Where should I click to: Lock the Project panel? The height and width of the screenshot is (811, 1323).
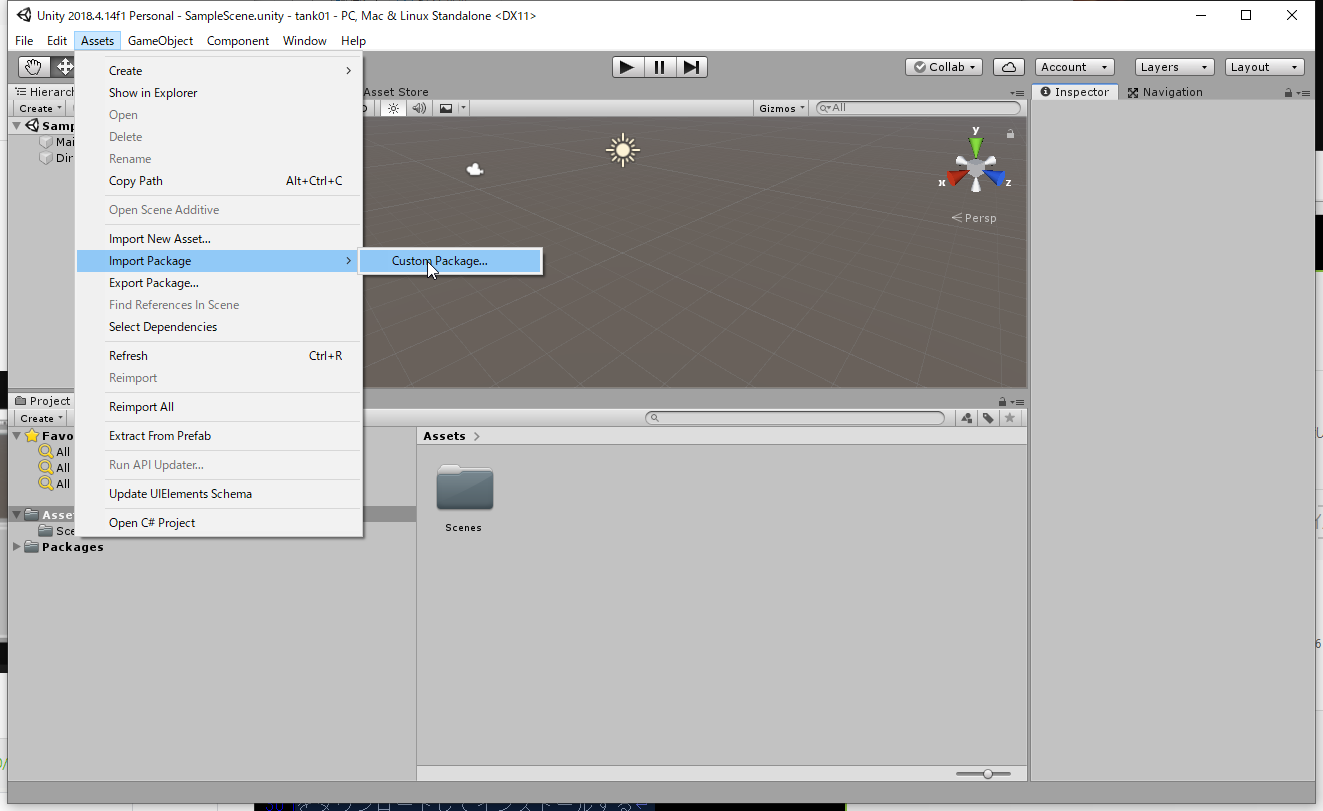tap(1004, 401)
